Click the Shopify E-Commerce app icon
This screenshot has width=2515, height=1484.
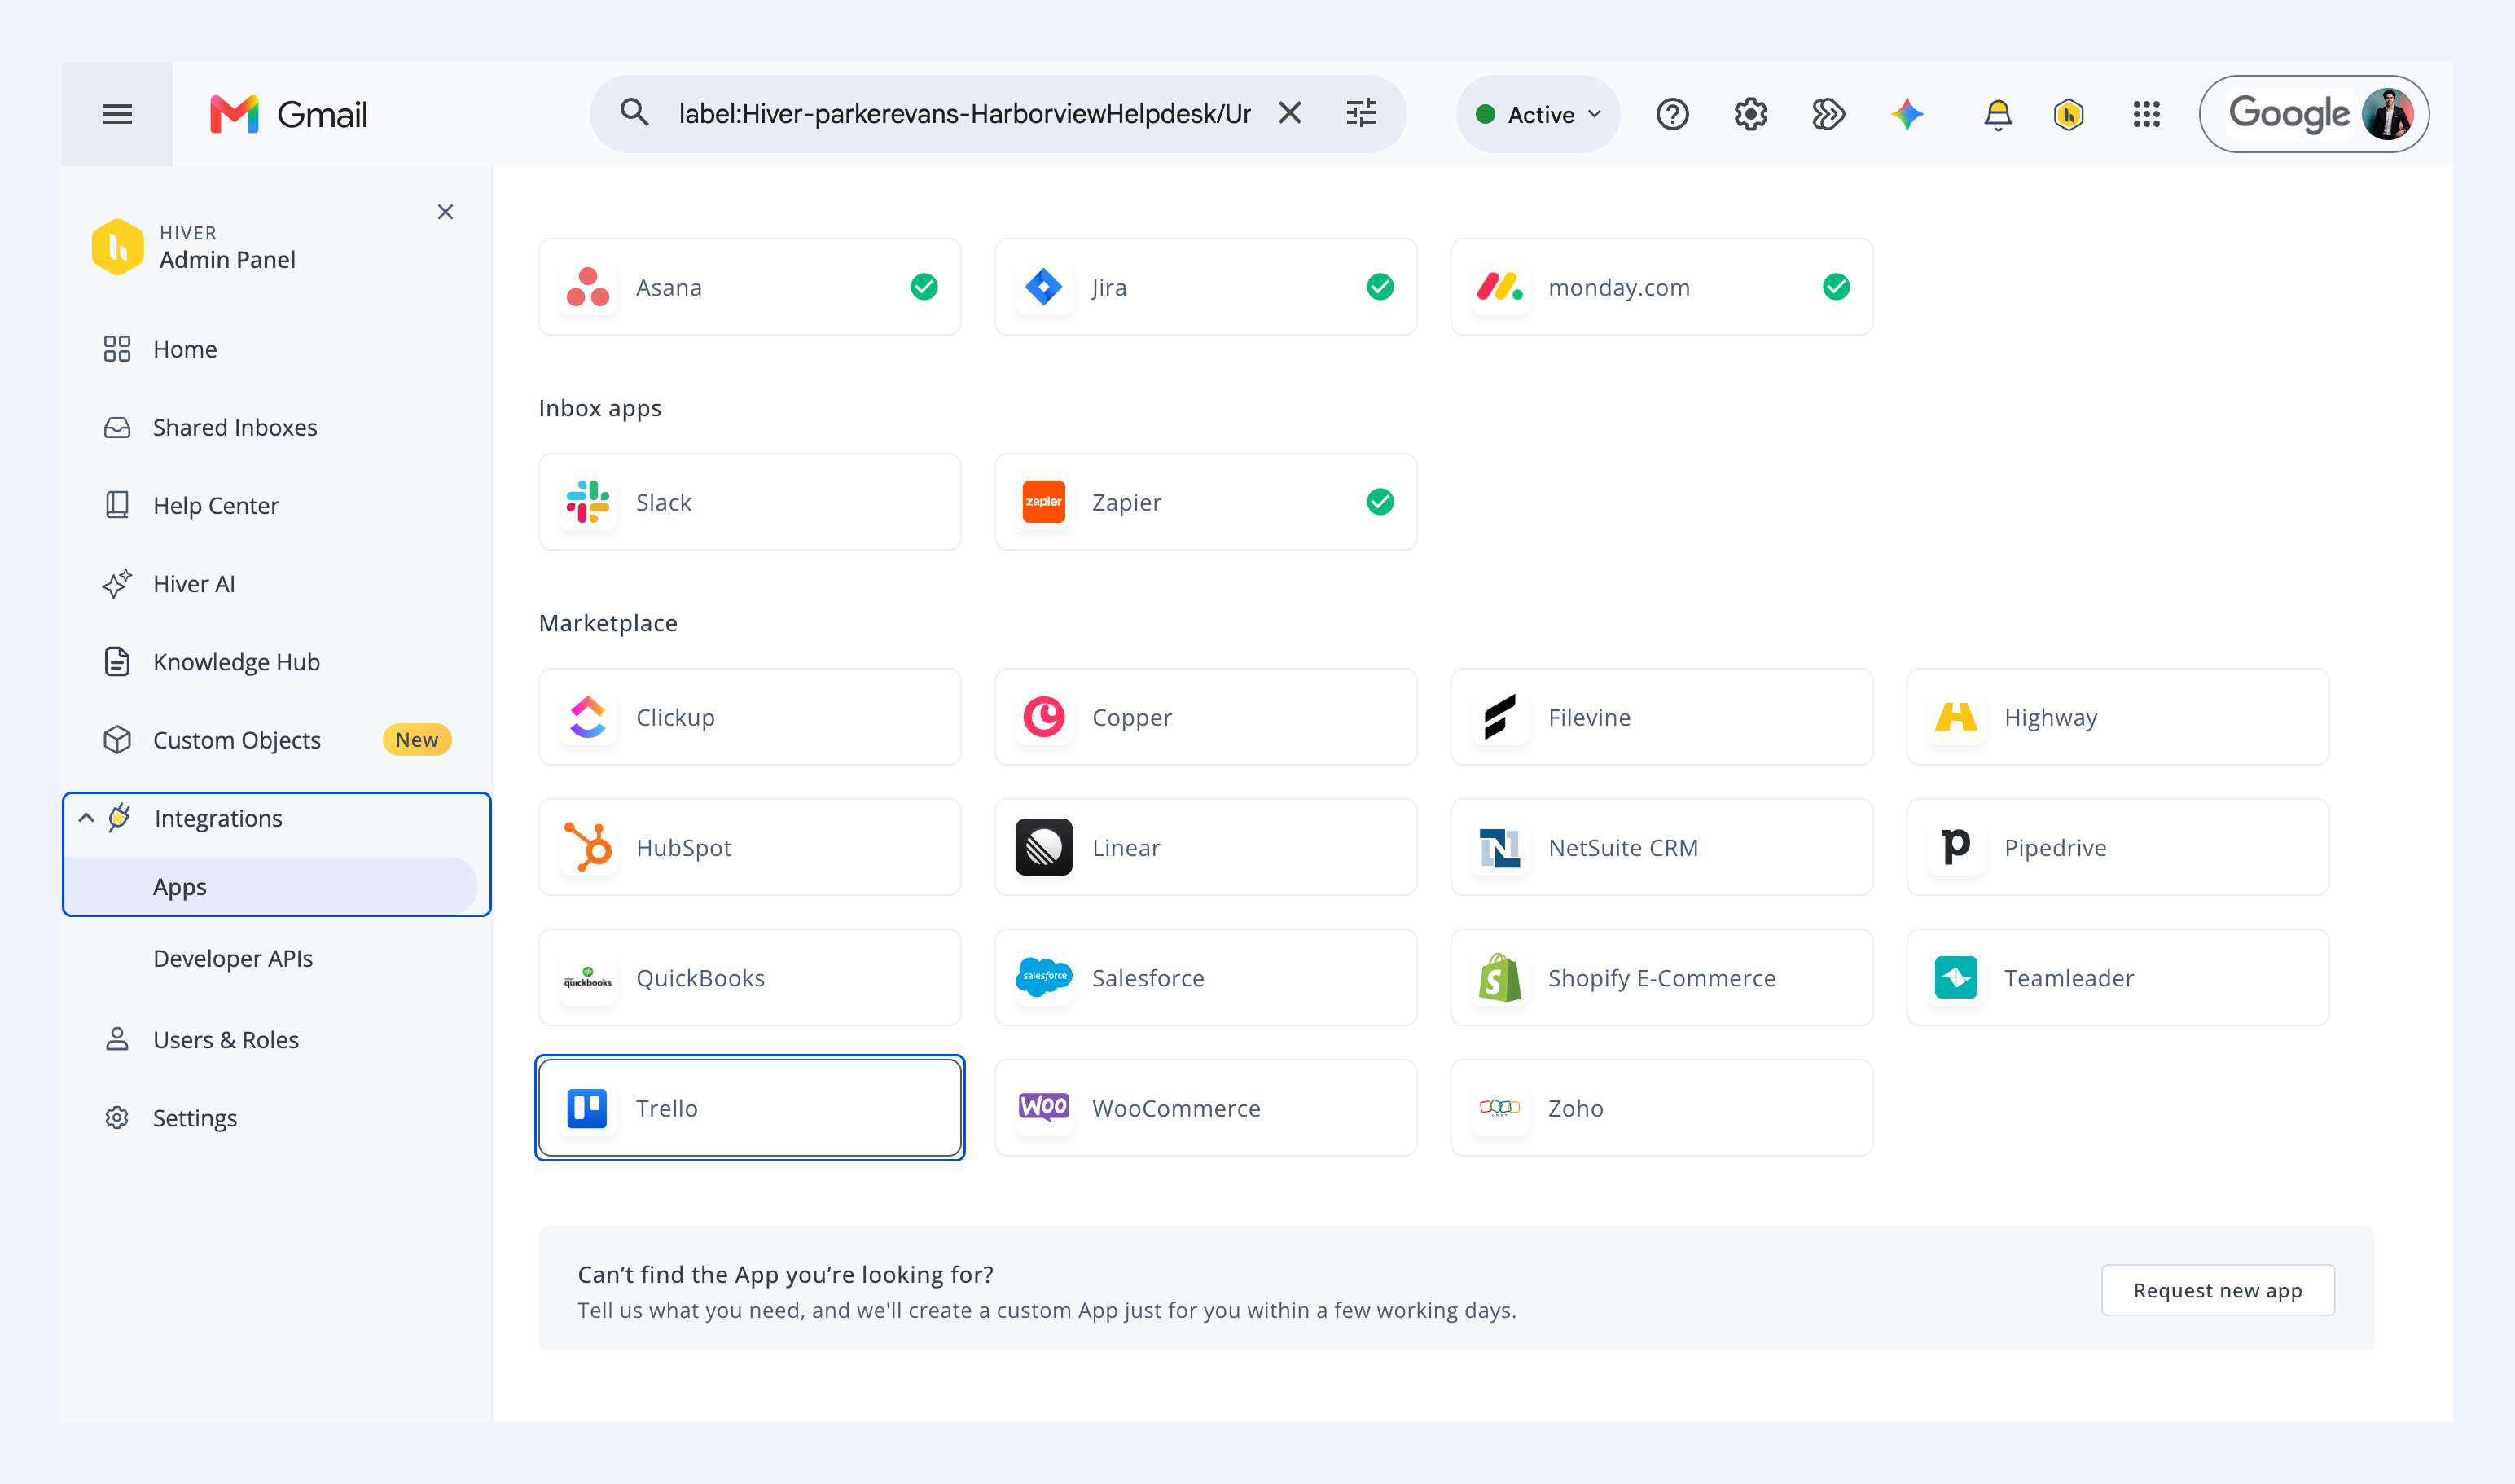point(1500,978)
